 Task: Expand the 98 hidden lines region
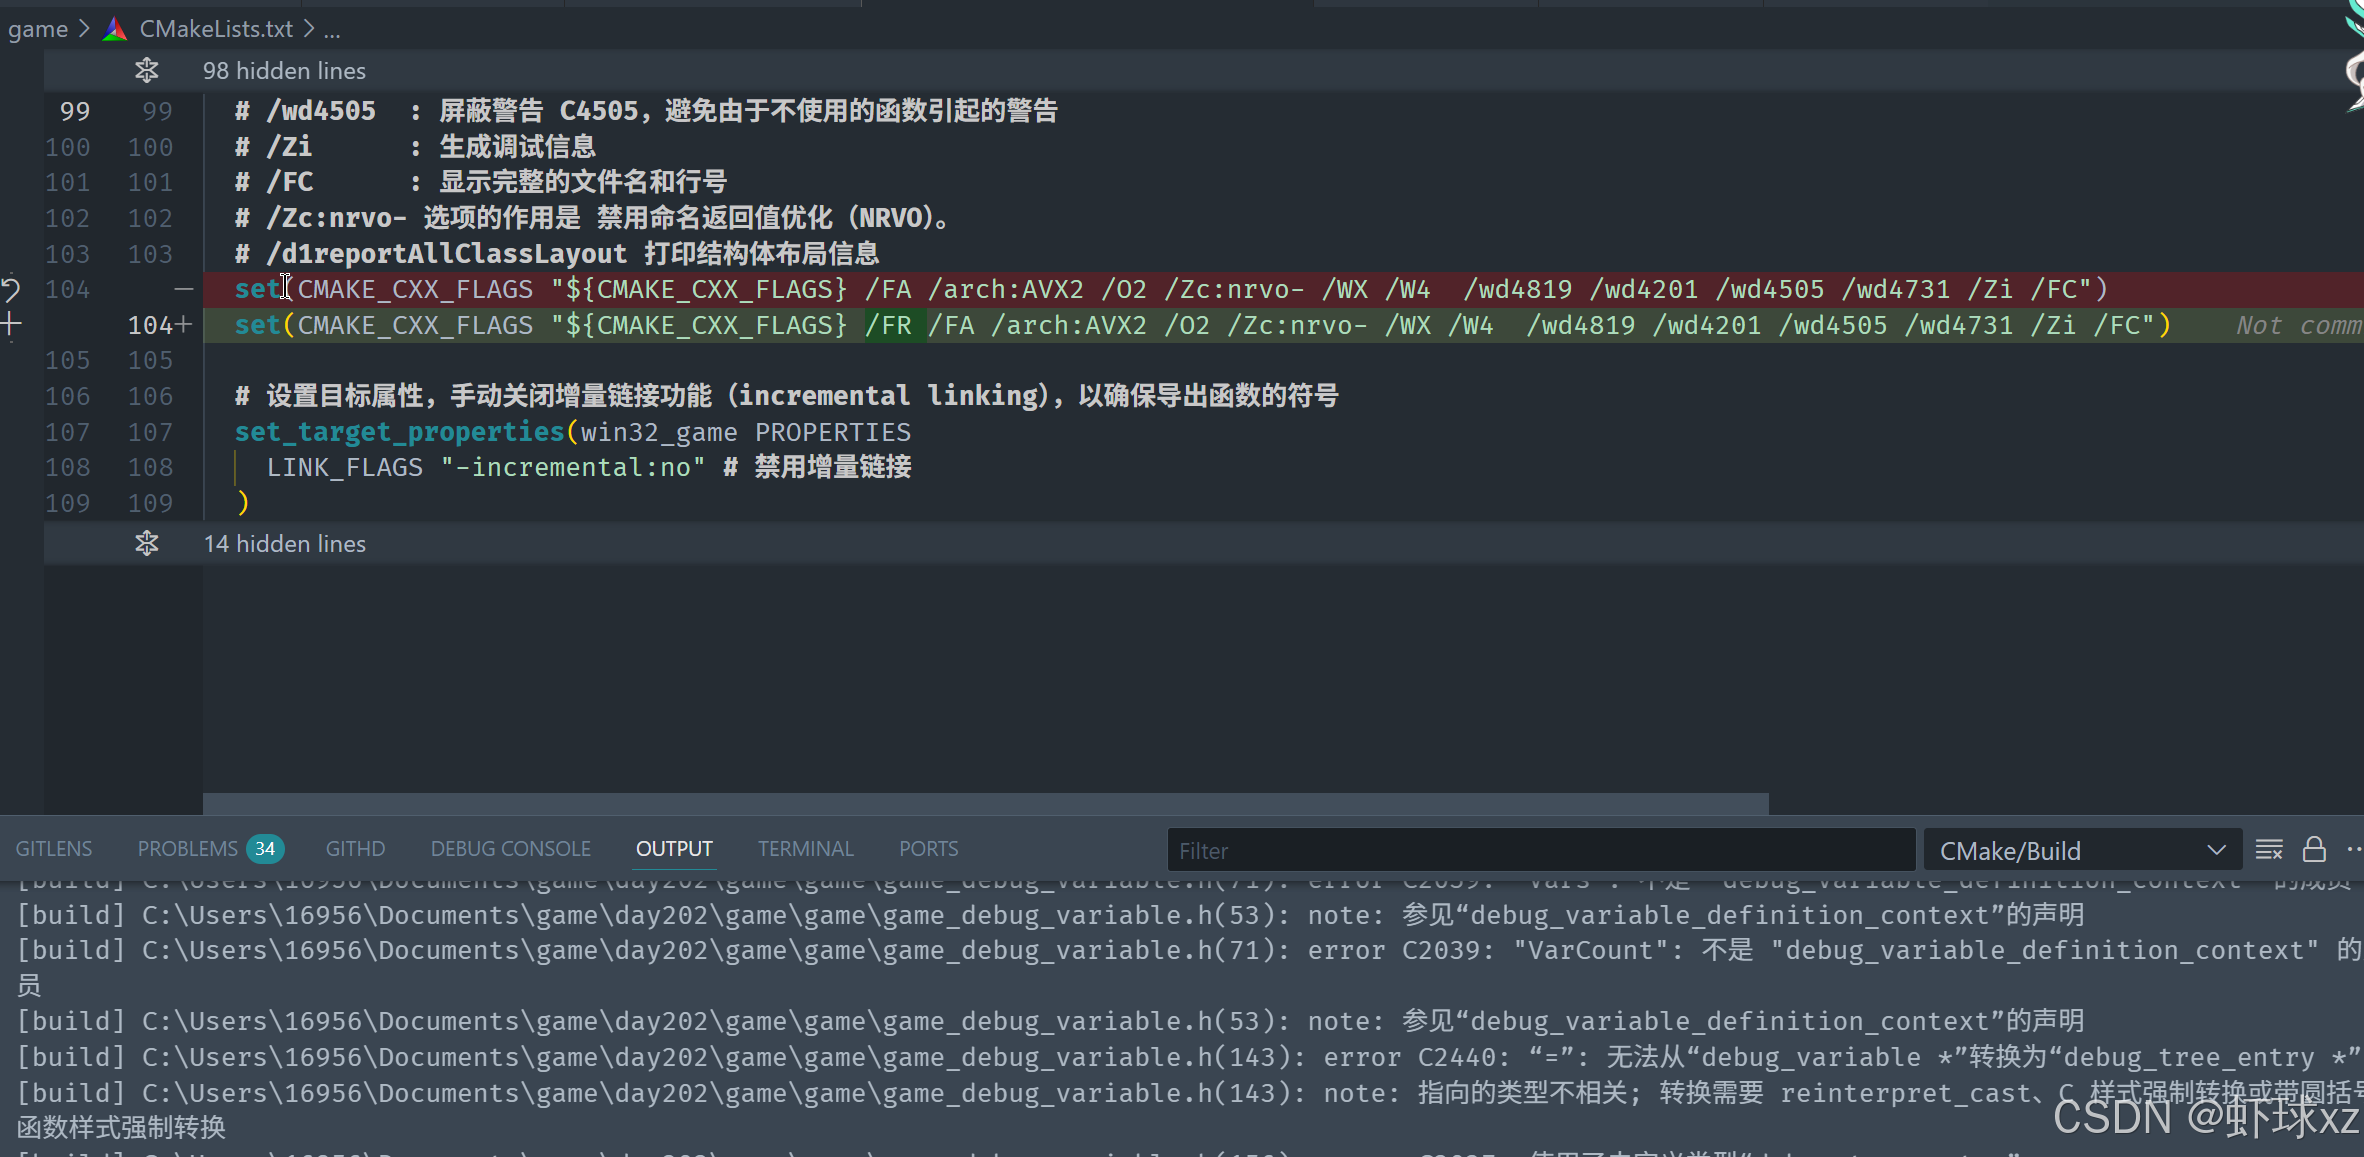point(284,71)
